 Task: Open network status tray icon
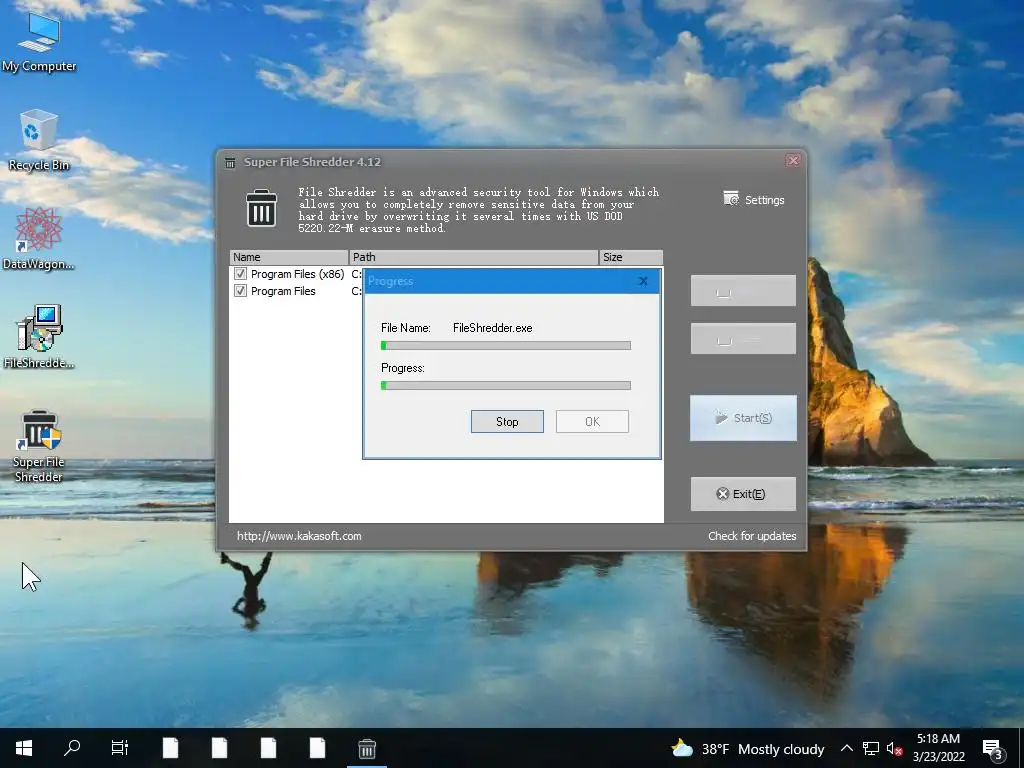tap(871, 748)
